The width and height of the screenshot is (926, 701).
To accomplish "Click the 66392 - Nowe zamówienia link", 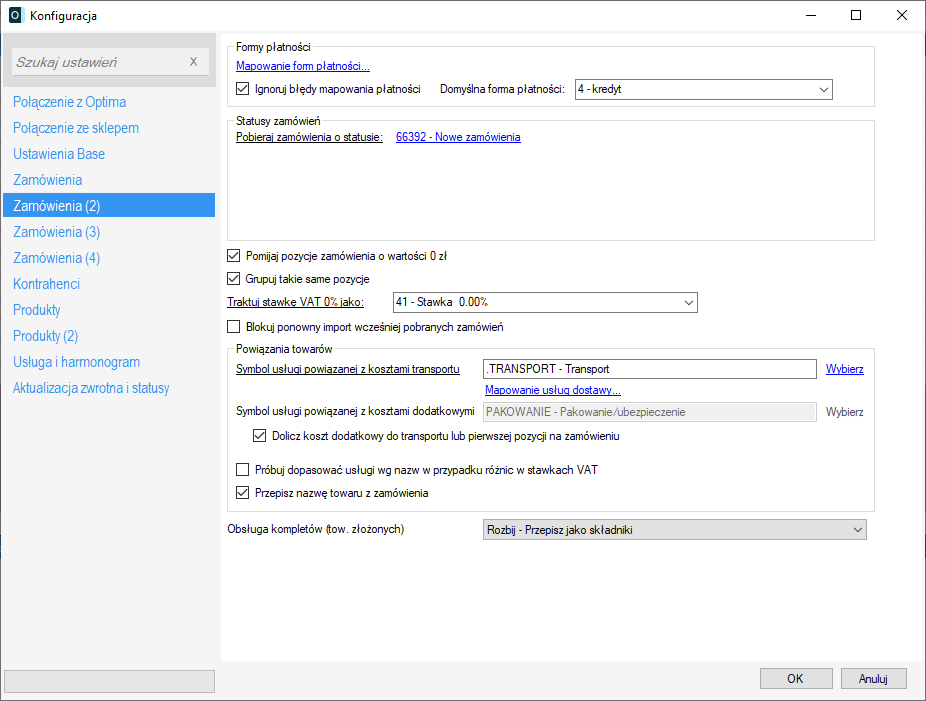I will point(458,137).
